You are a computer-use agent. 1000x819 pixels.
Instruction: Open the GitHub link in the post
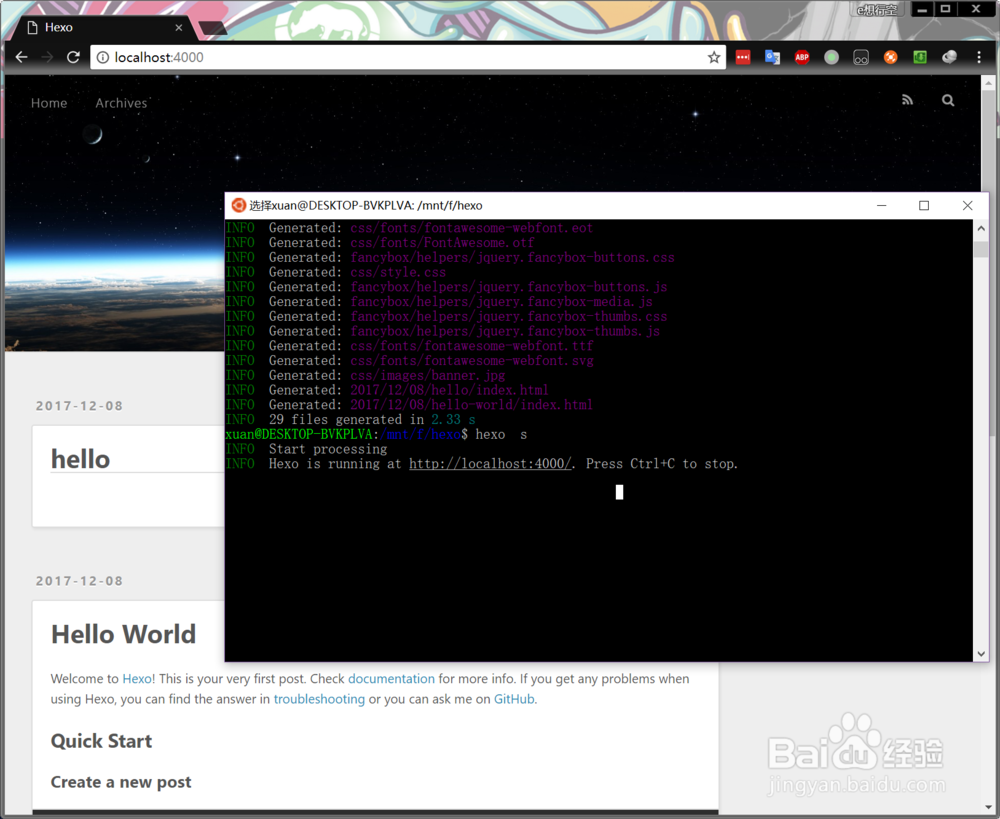coord(514,699)
